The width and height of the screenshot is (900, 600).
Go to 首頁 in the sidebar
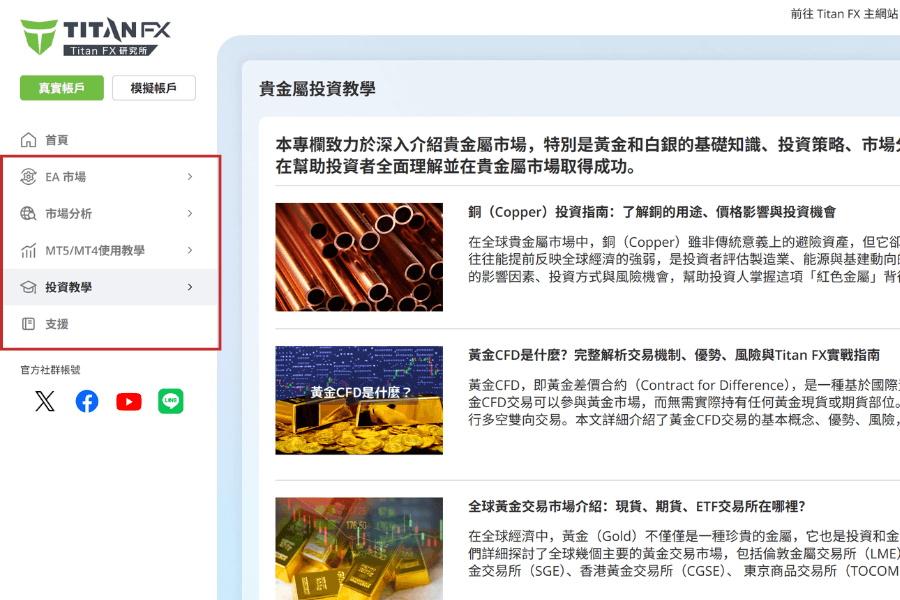pyautogui.click(x=57, y=140)
